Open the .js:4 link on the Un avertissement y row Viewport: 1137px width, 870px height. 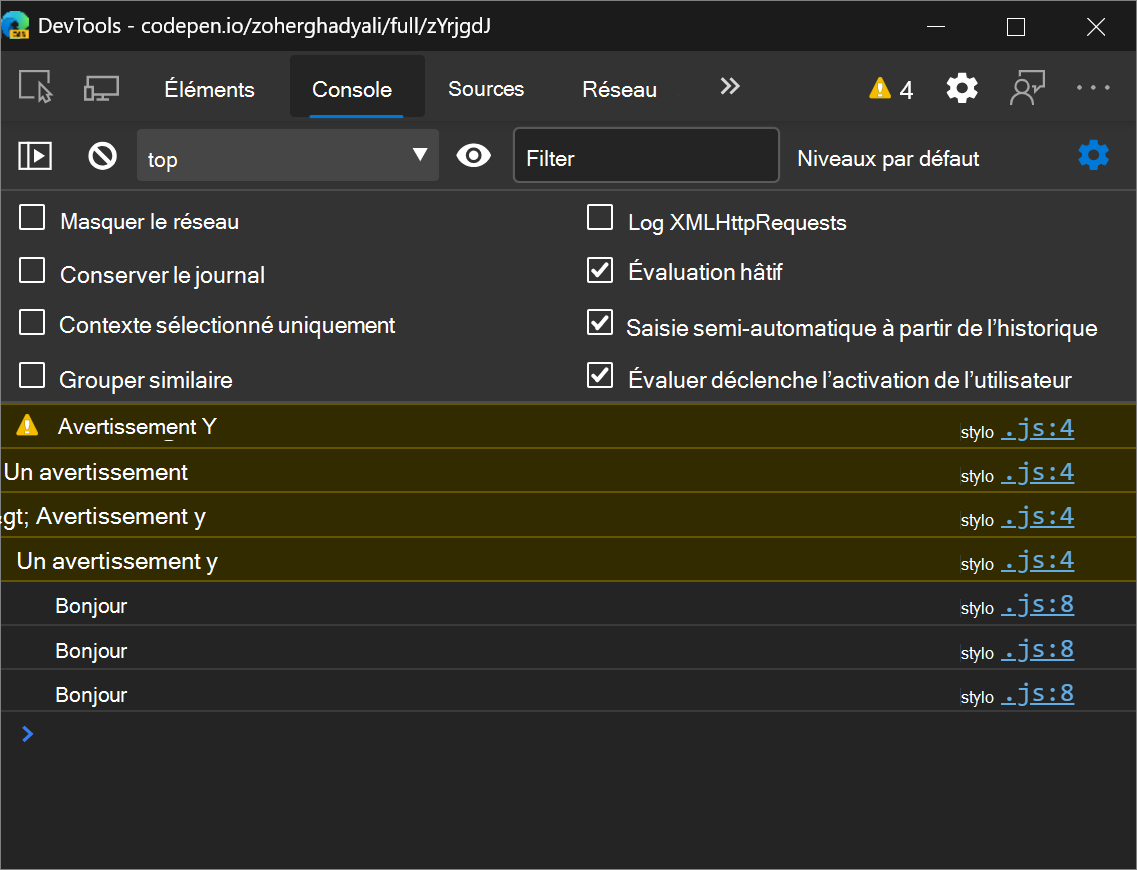click(x=1037, y=560)
